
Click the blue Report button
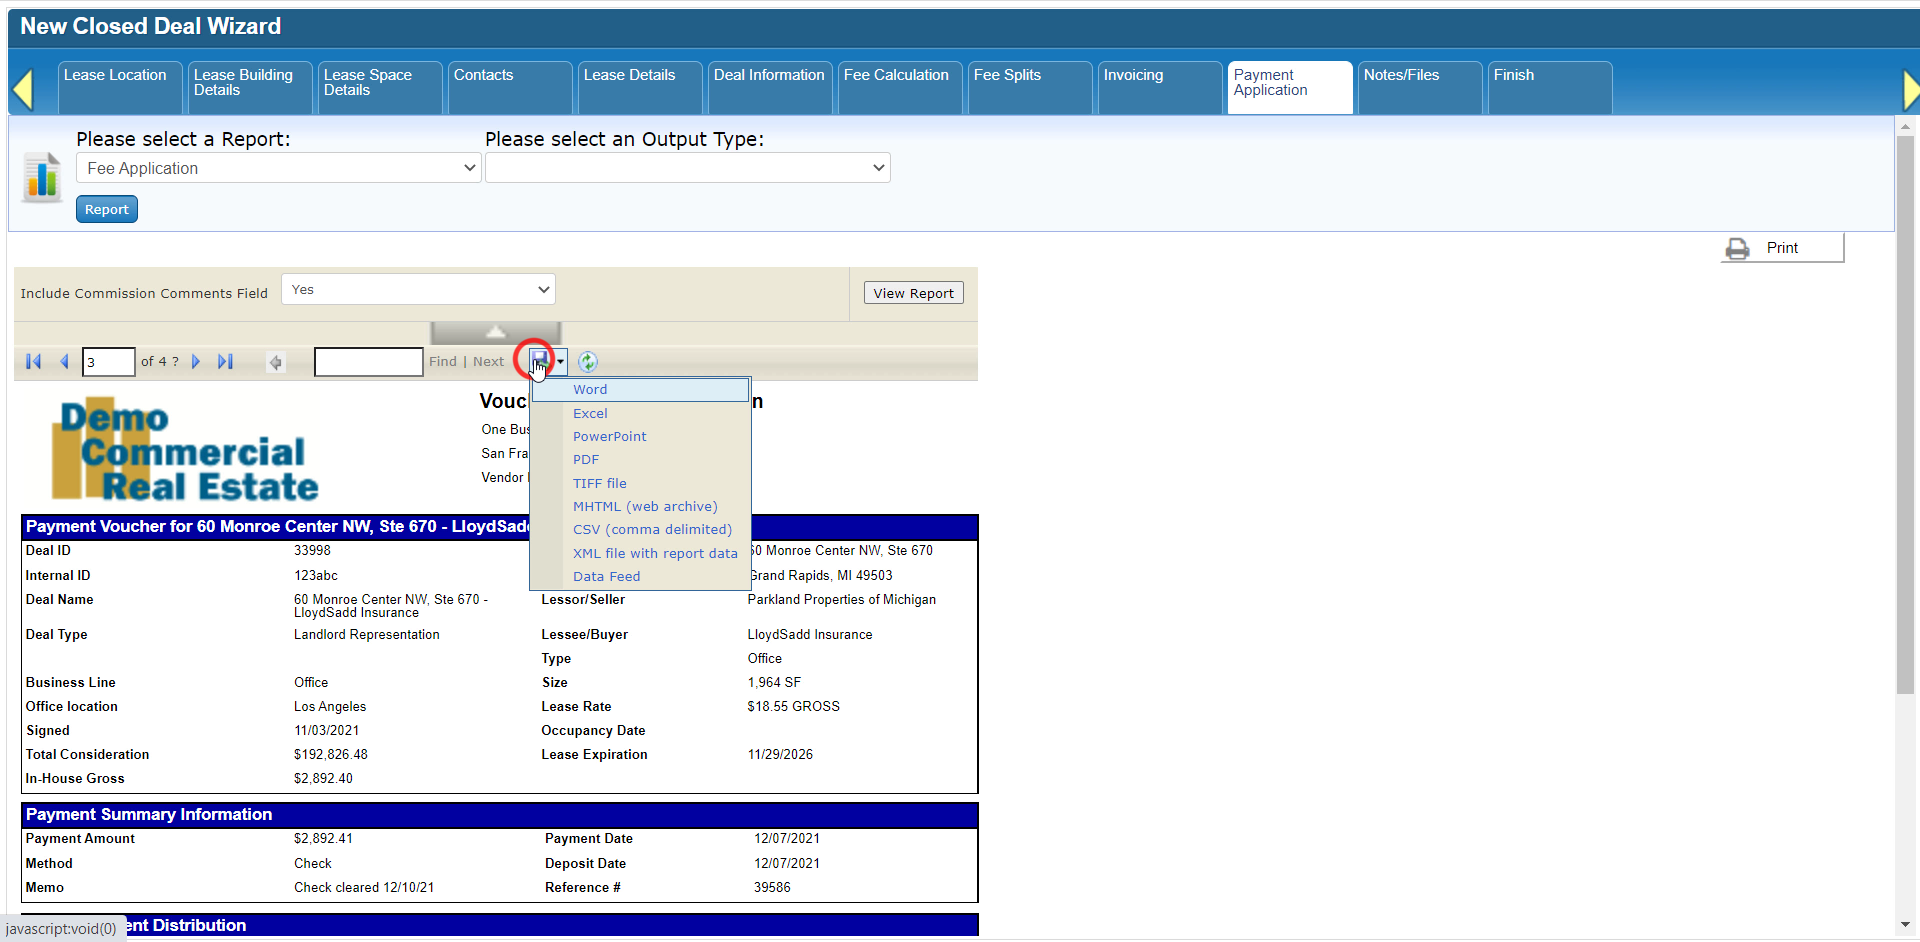pos(107,210)
